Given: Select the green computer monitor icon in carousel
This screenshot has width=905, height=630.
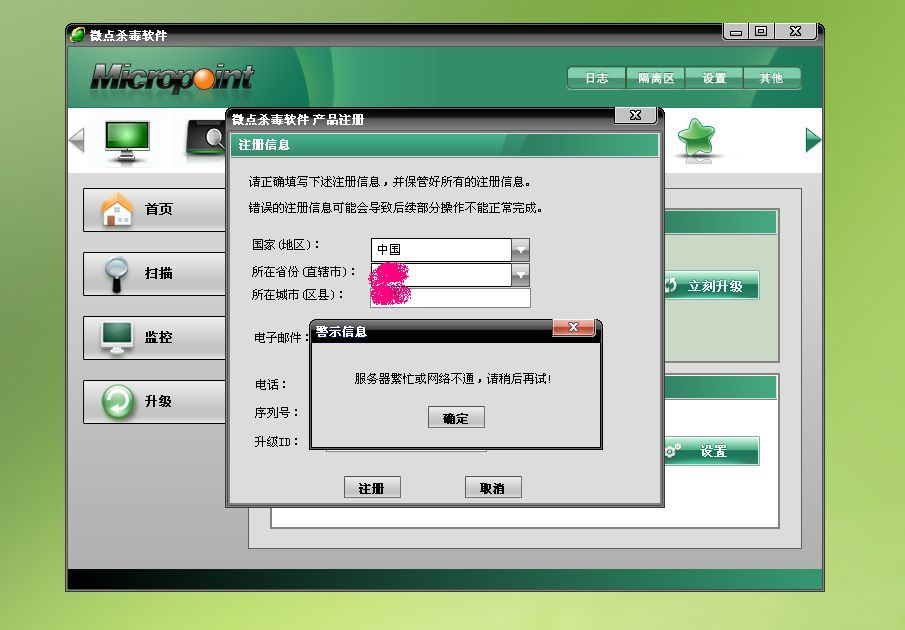Looking at the screenshot, I should 128,141.
